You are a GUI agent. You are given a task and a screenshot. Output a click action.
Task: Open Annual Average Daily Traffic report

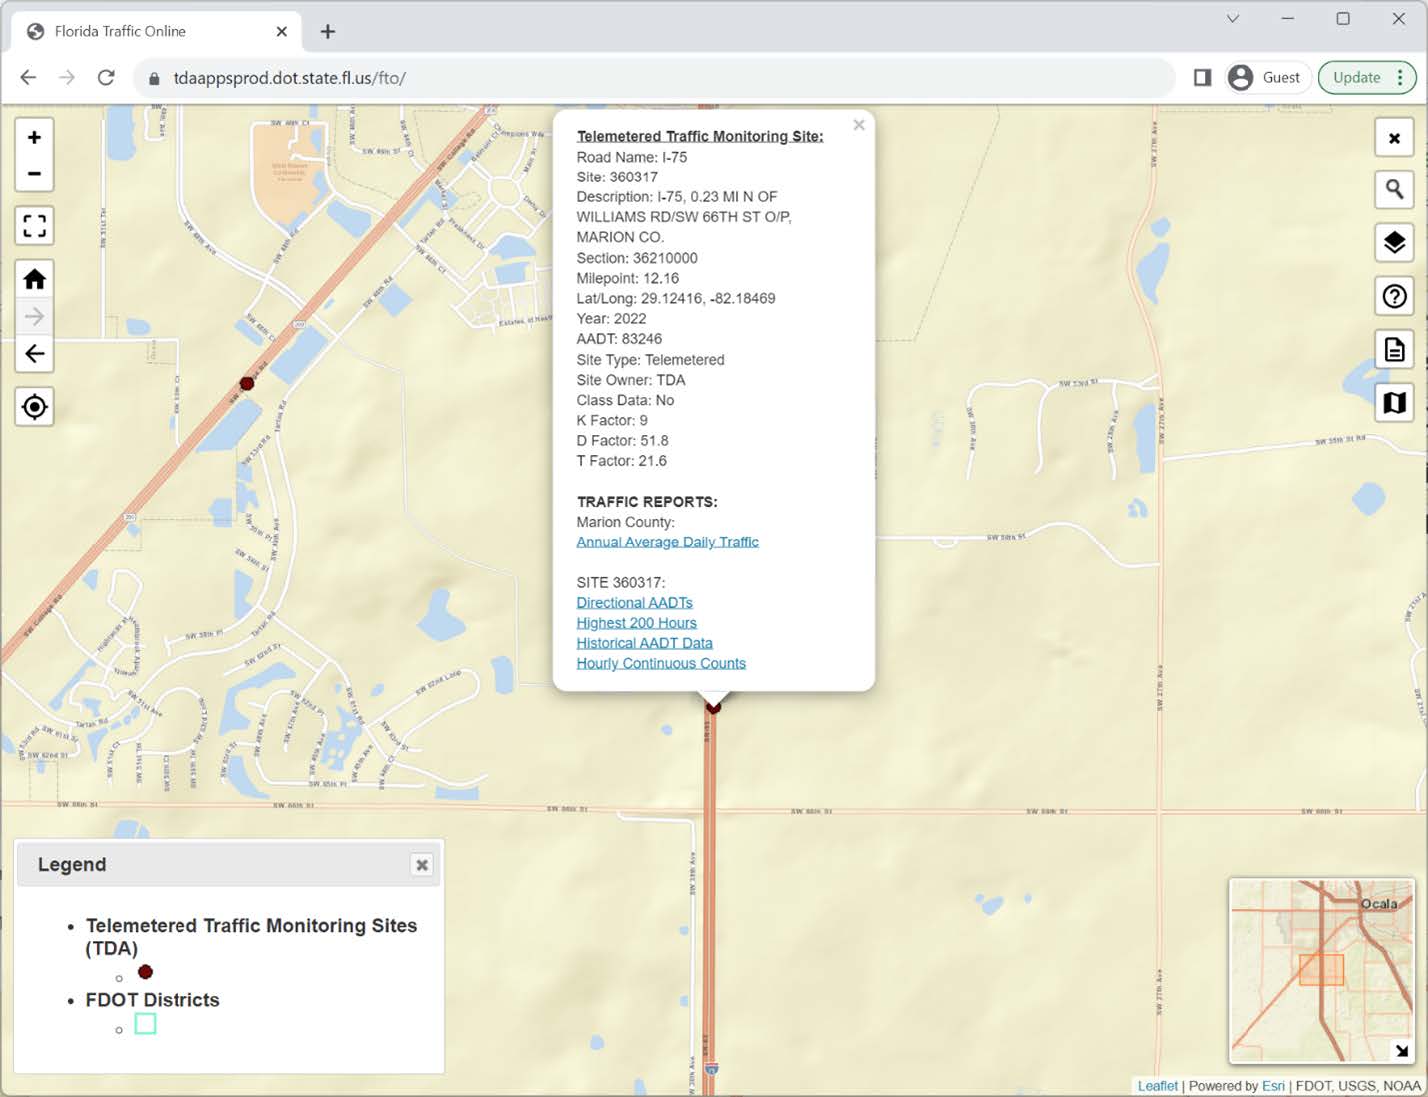[667, 542]
